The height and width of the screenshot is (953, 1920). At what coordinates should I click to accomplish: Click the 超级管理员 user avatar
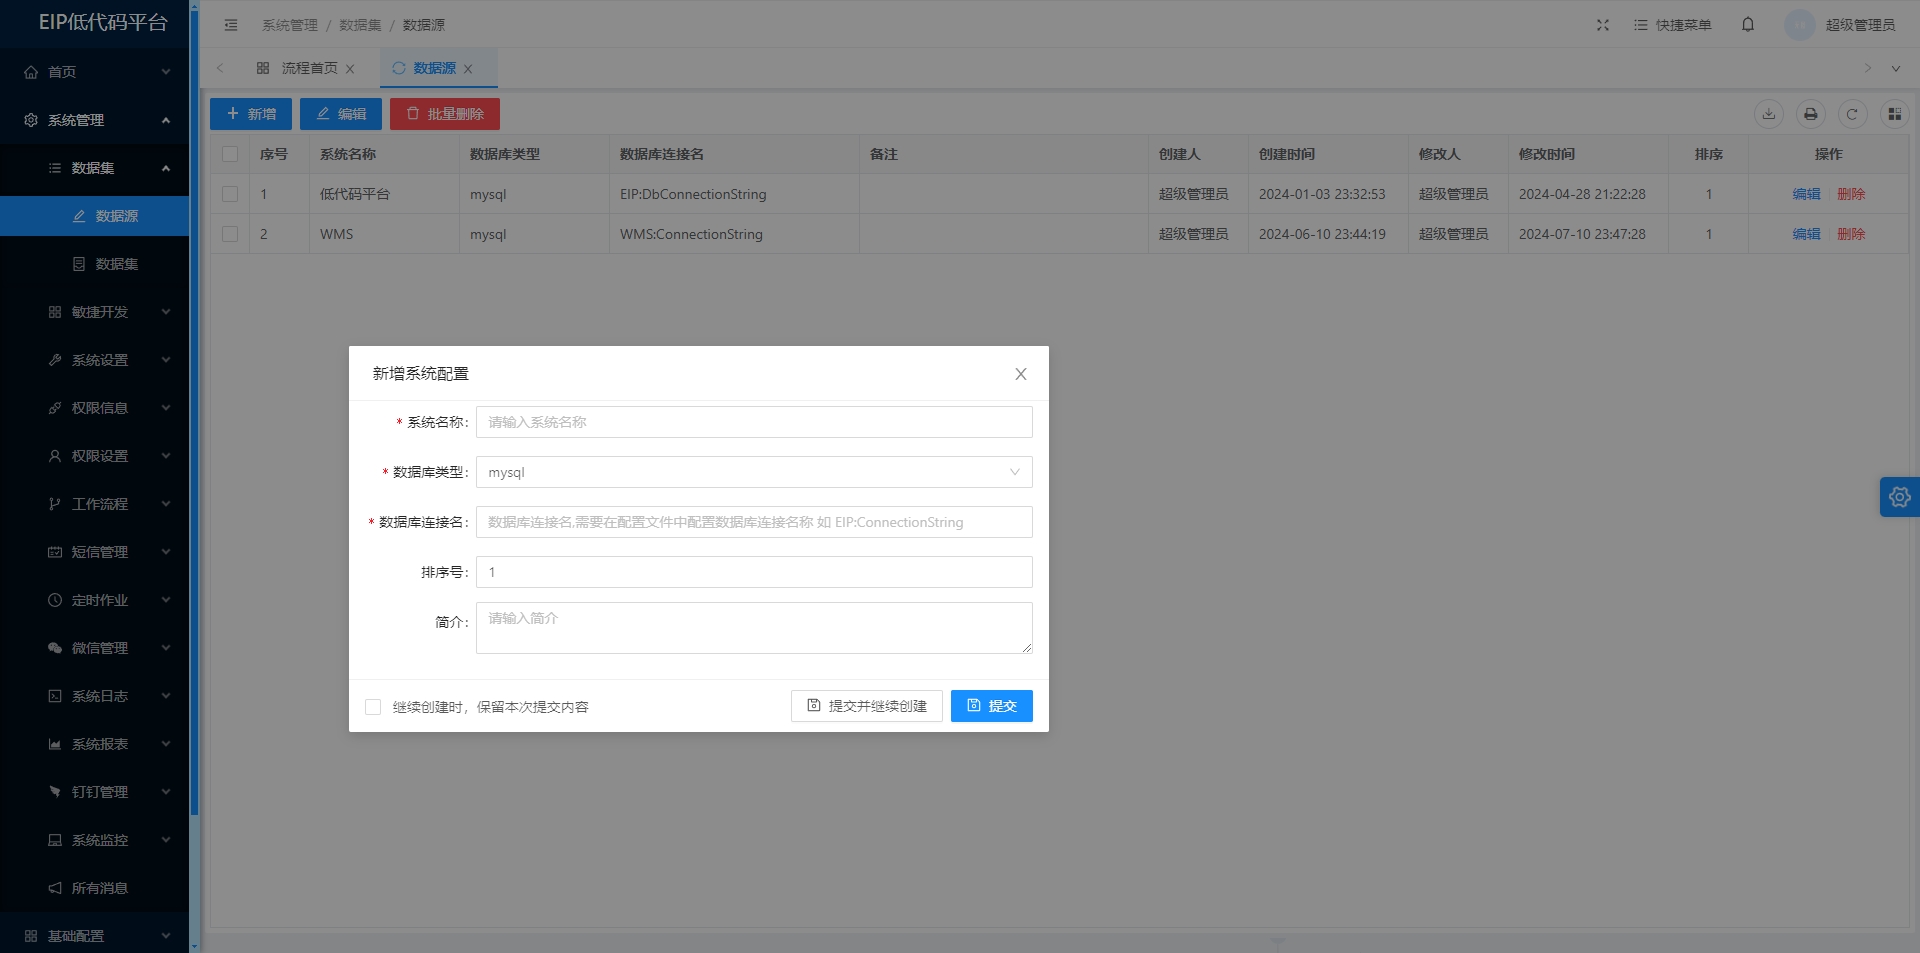[1800, 25]
